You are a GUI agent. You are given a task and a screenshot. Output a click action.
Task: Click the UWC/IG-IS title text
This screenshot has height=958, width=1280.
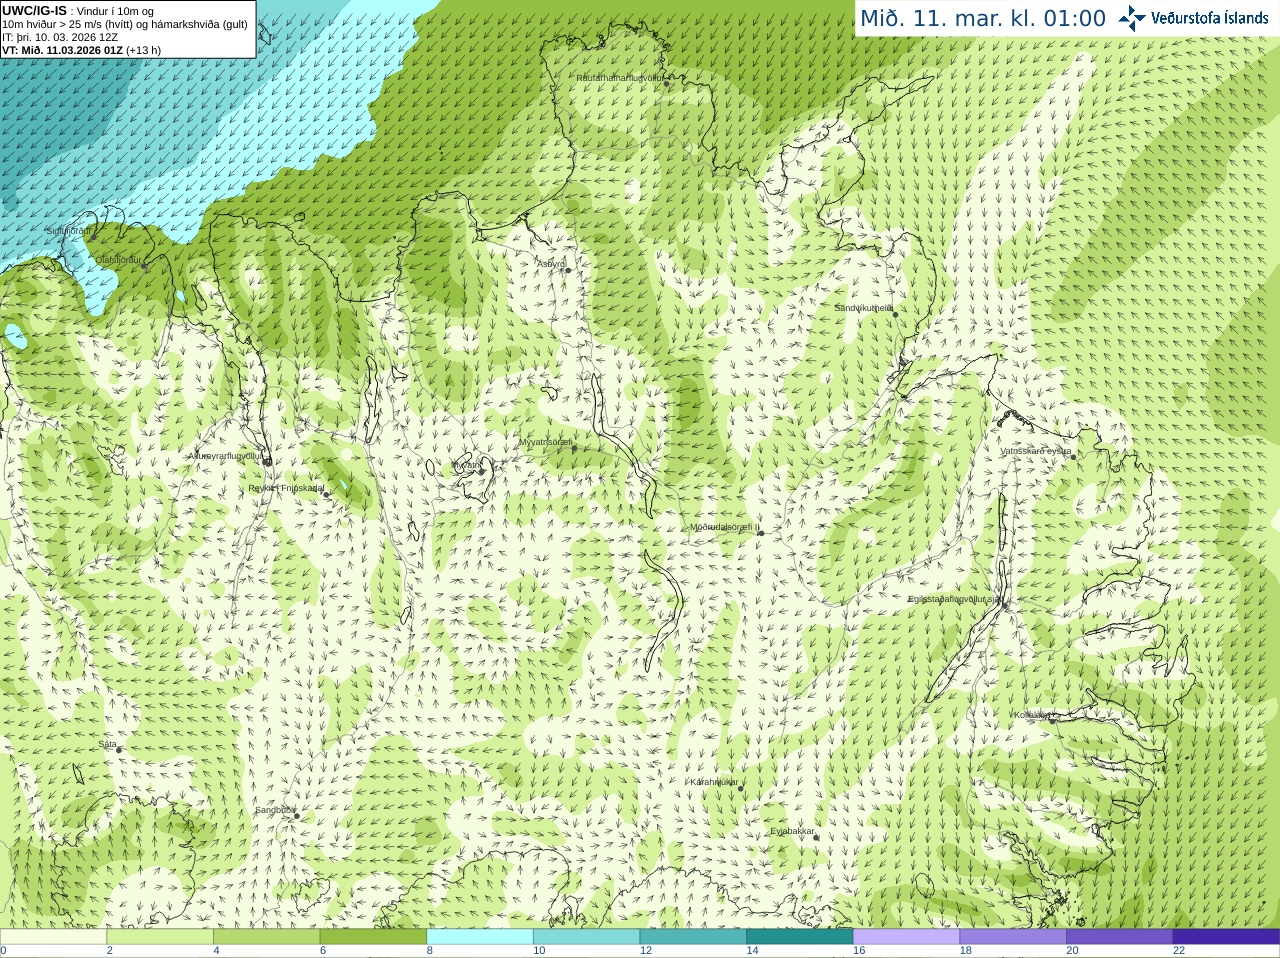coord(34,11)
